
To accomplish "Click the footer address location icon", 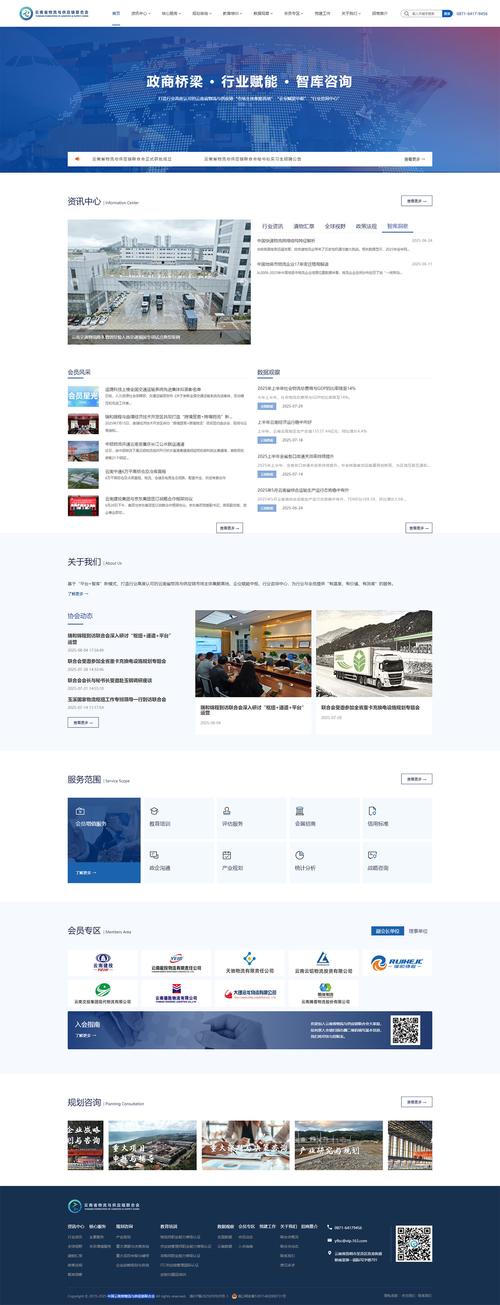I will (329, 1254).
